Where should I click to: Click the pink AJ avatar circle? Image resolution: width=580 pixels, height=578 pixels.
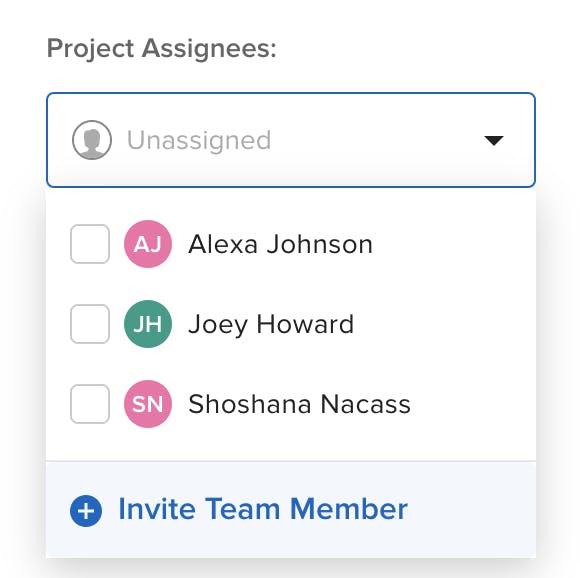[148, 244]
